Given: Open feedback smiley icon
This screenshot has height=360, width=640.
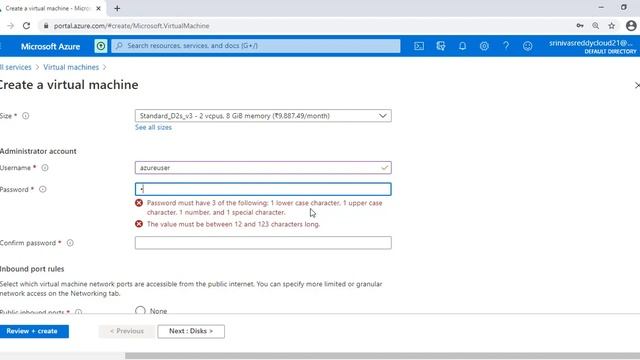Looking at the screenshot, I should tap(527, 46).
